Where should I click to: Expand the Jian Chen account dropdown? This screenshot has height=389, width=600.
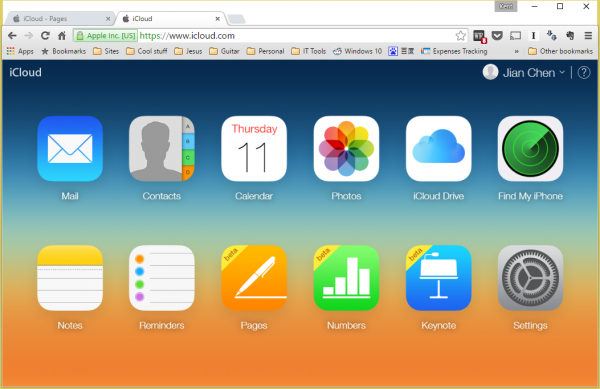pos(524,72)
